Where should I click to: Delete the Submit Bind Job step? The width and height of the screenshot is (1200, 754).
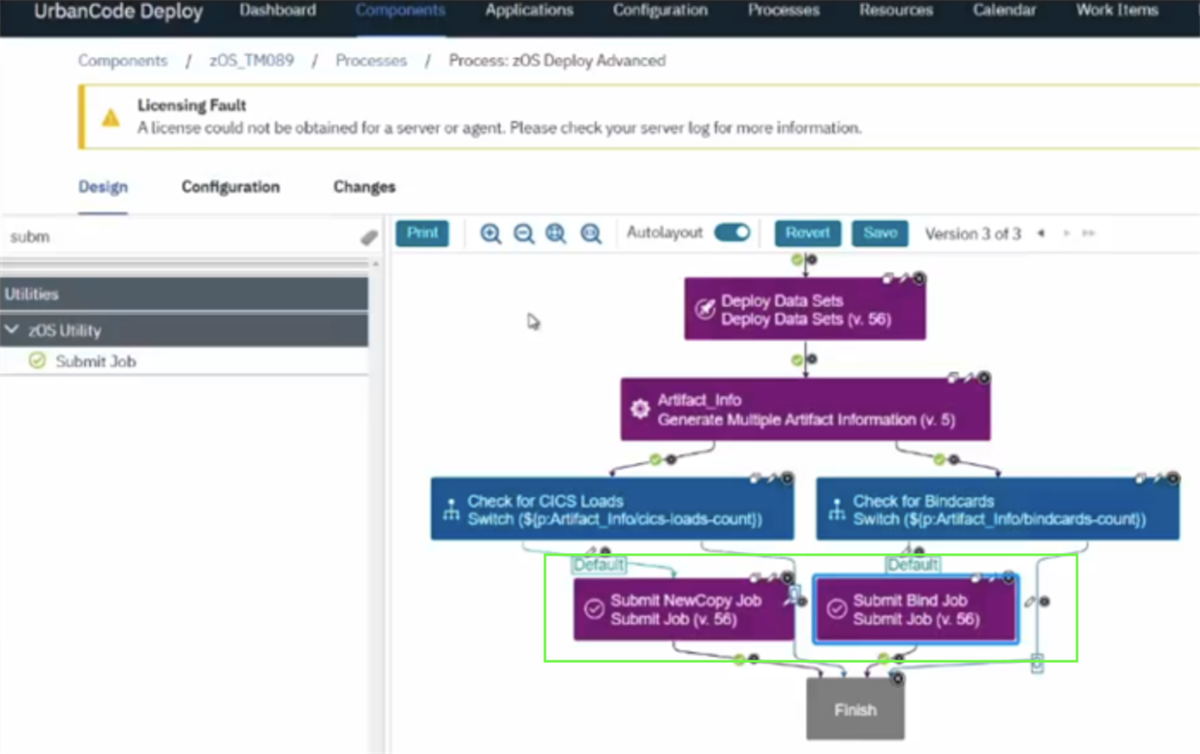point(1009,577)
